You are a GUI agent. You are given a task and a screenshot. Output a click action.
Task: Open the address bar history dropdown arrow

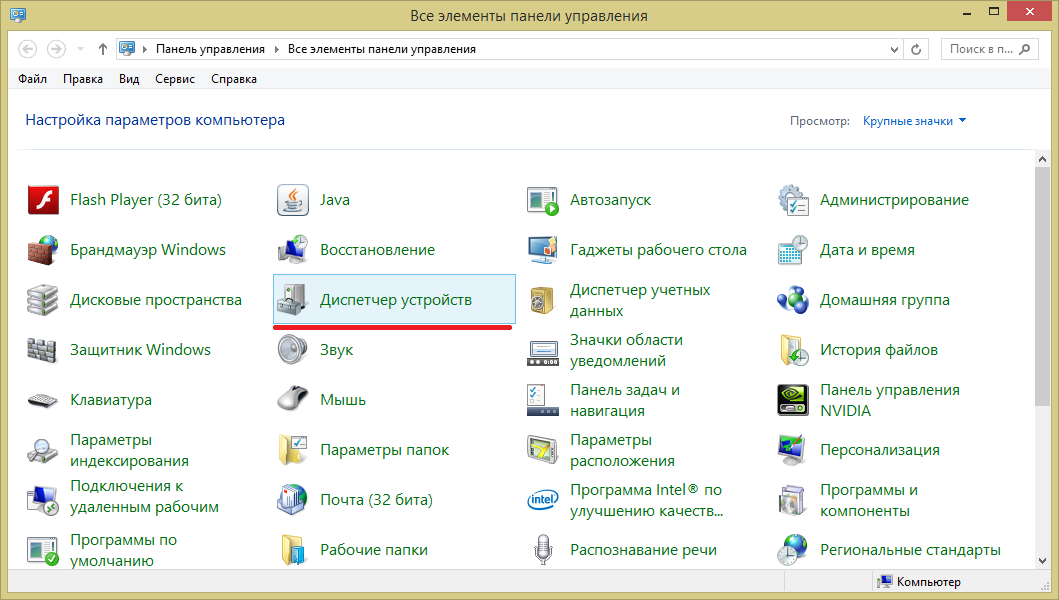pyautogui.click(x=893, y=49)
